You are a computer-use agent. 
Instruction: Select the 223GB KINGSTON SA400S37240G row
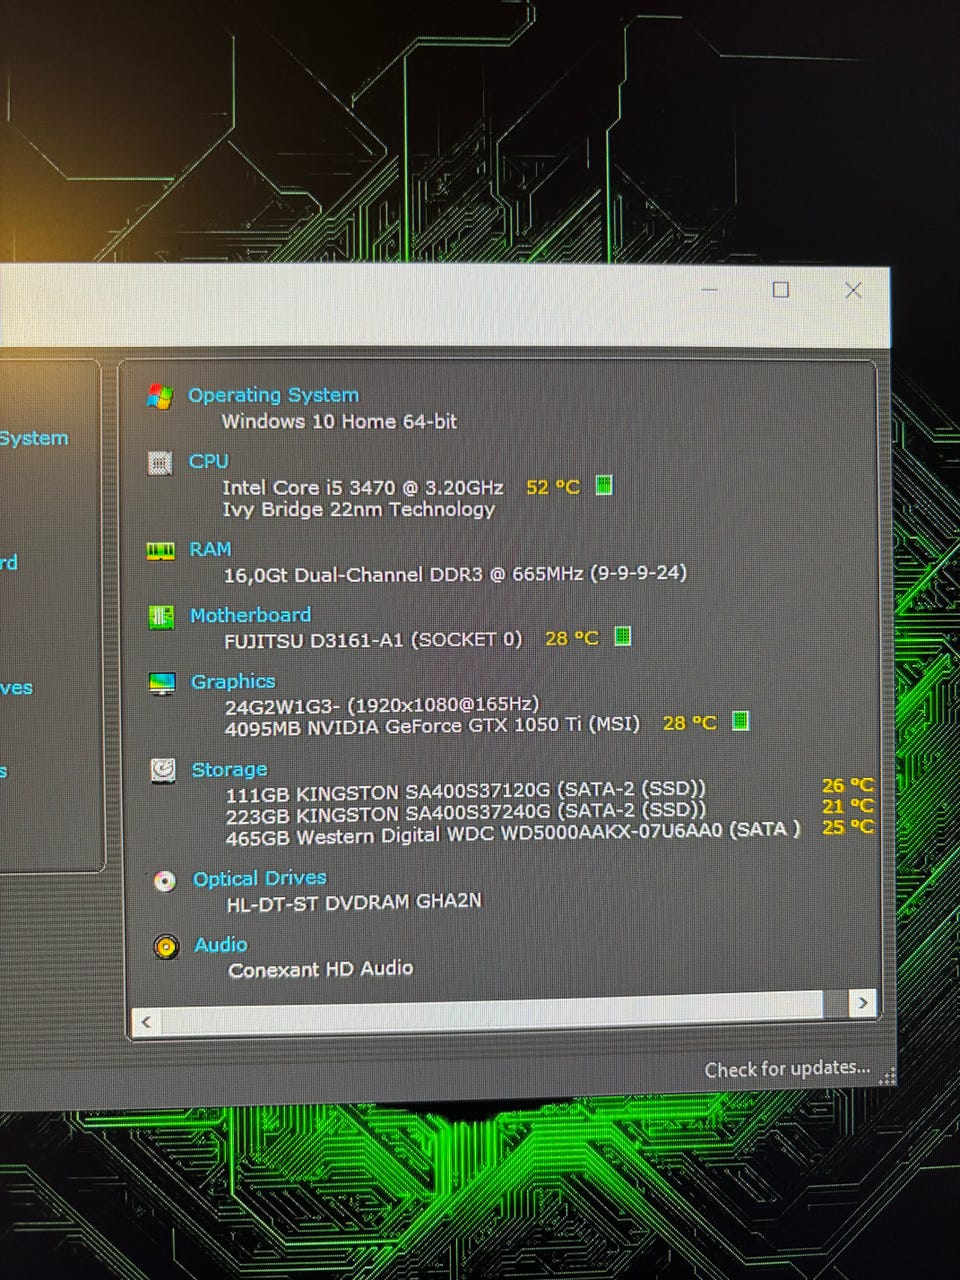pyautogui.click(x=466, y=813)
